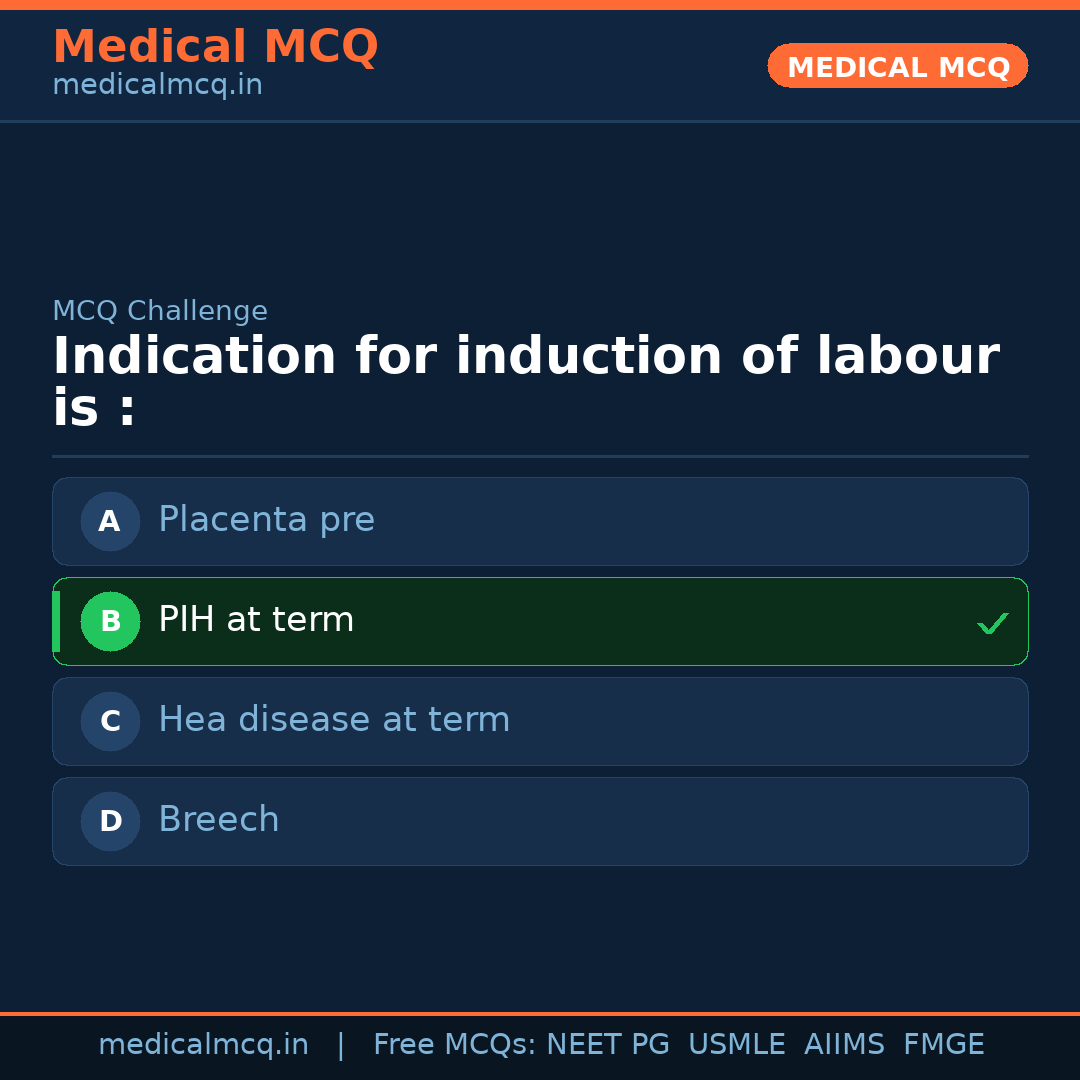Click the question text about induction of labour
This screenshot has width=1080, height=1080.
pos(525,377)
